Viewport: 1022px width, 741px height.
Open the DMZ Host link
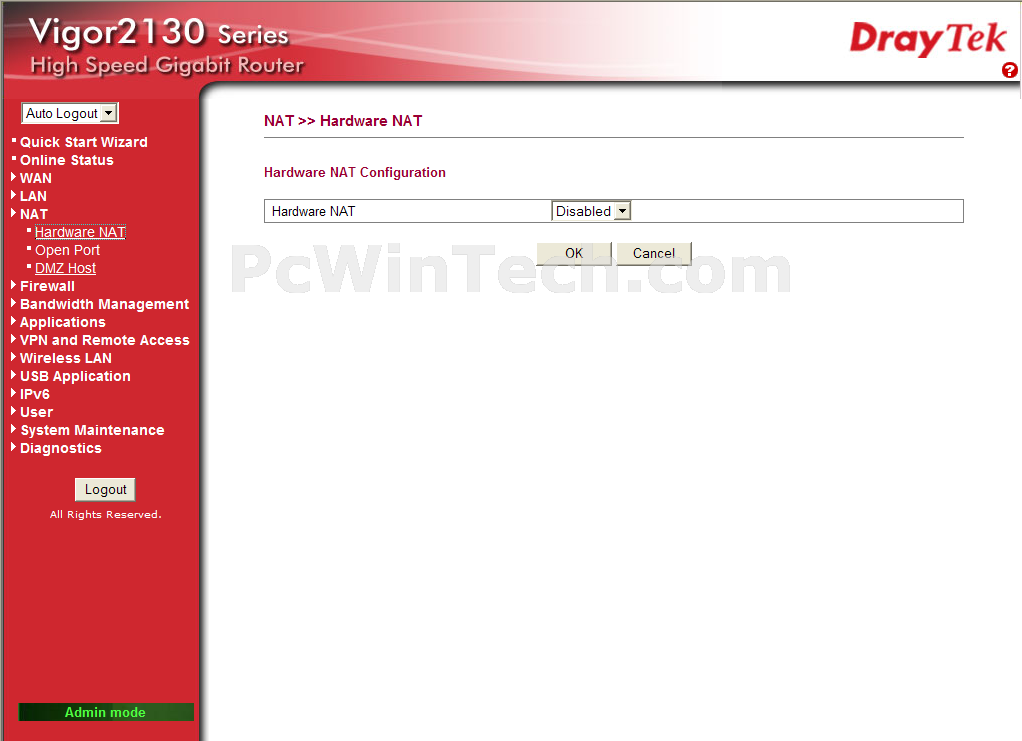(x=65, y=269)
